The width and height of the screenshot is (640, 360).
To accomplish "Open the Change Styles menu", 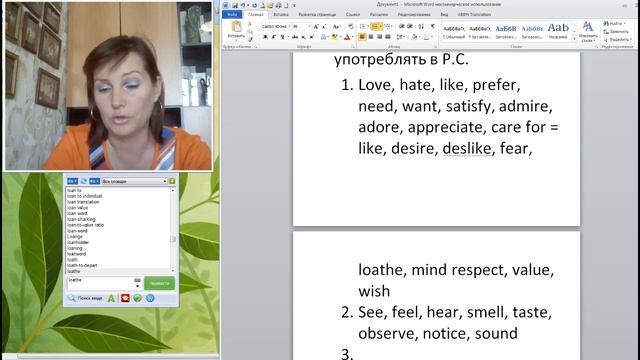I will pos(588,32).
